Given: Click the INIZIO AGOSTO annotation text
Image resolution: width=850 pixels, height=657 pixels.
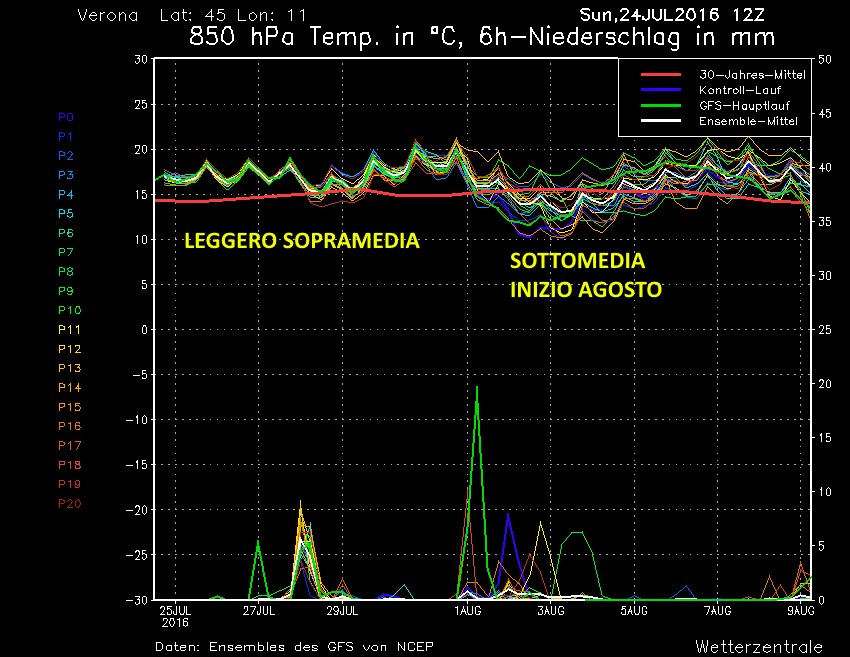Looking at the screenshot, I should (x=586, y=289).
